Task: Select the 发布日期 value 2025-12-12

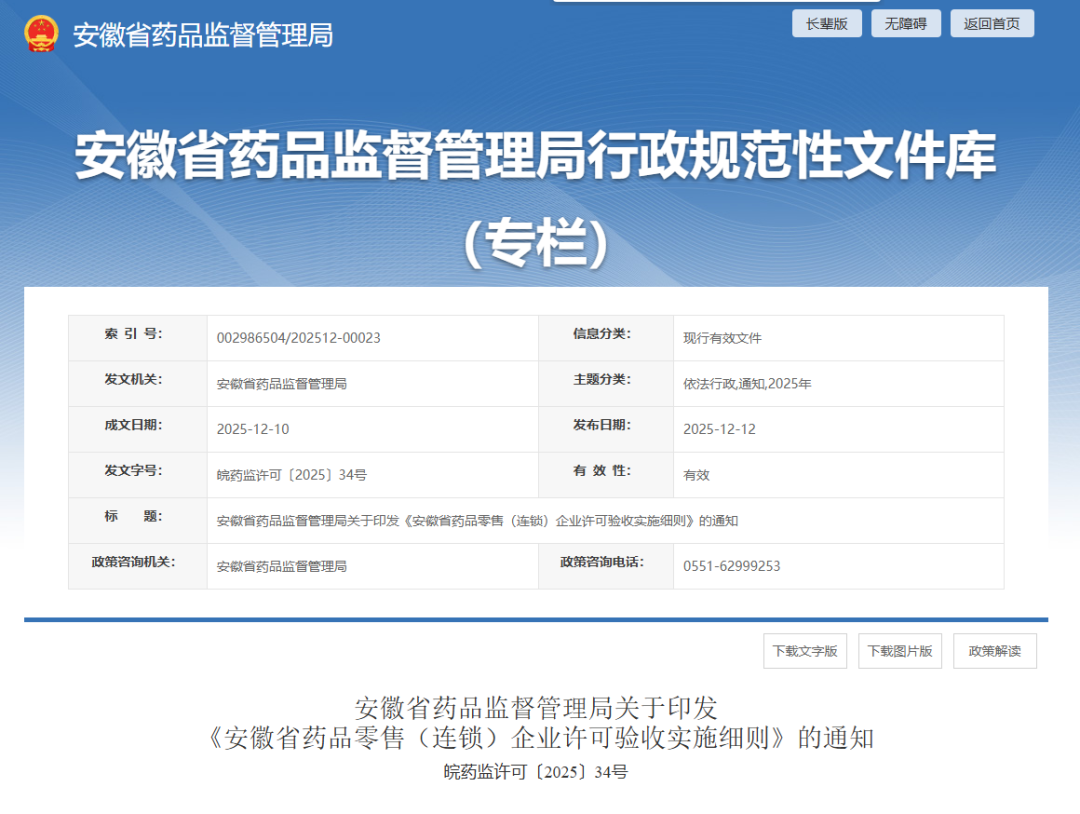Action: coord(719,429)
